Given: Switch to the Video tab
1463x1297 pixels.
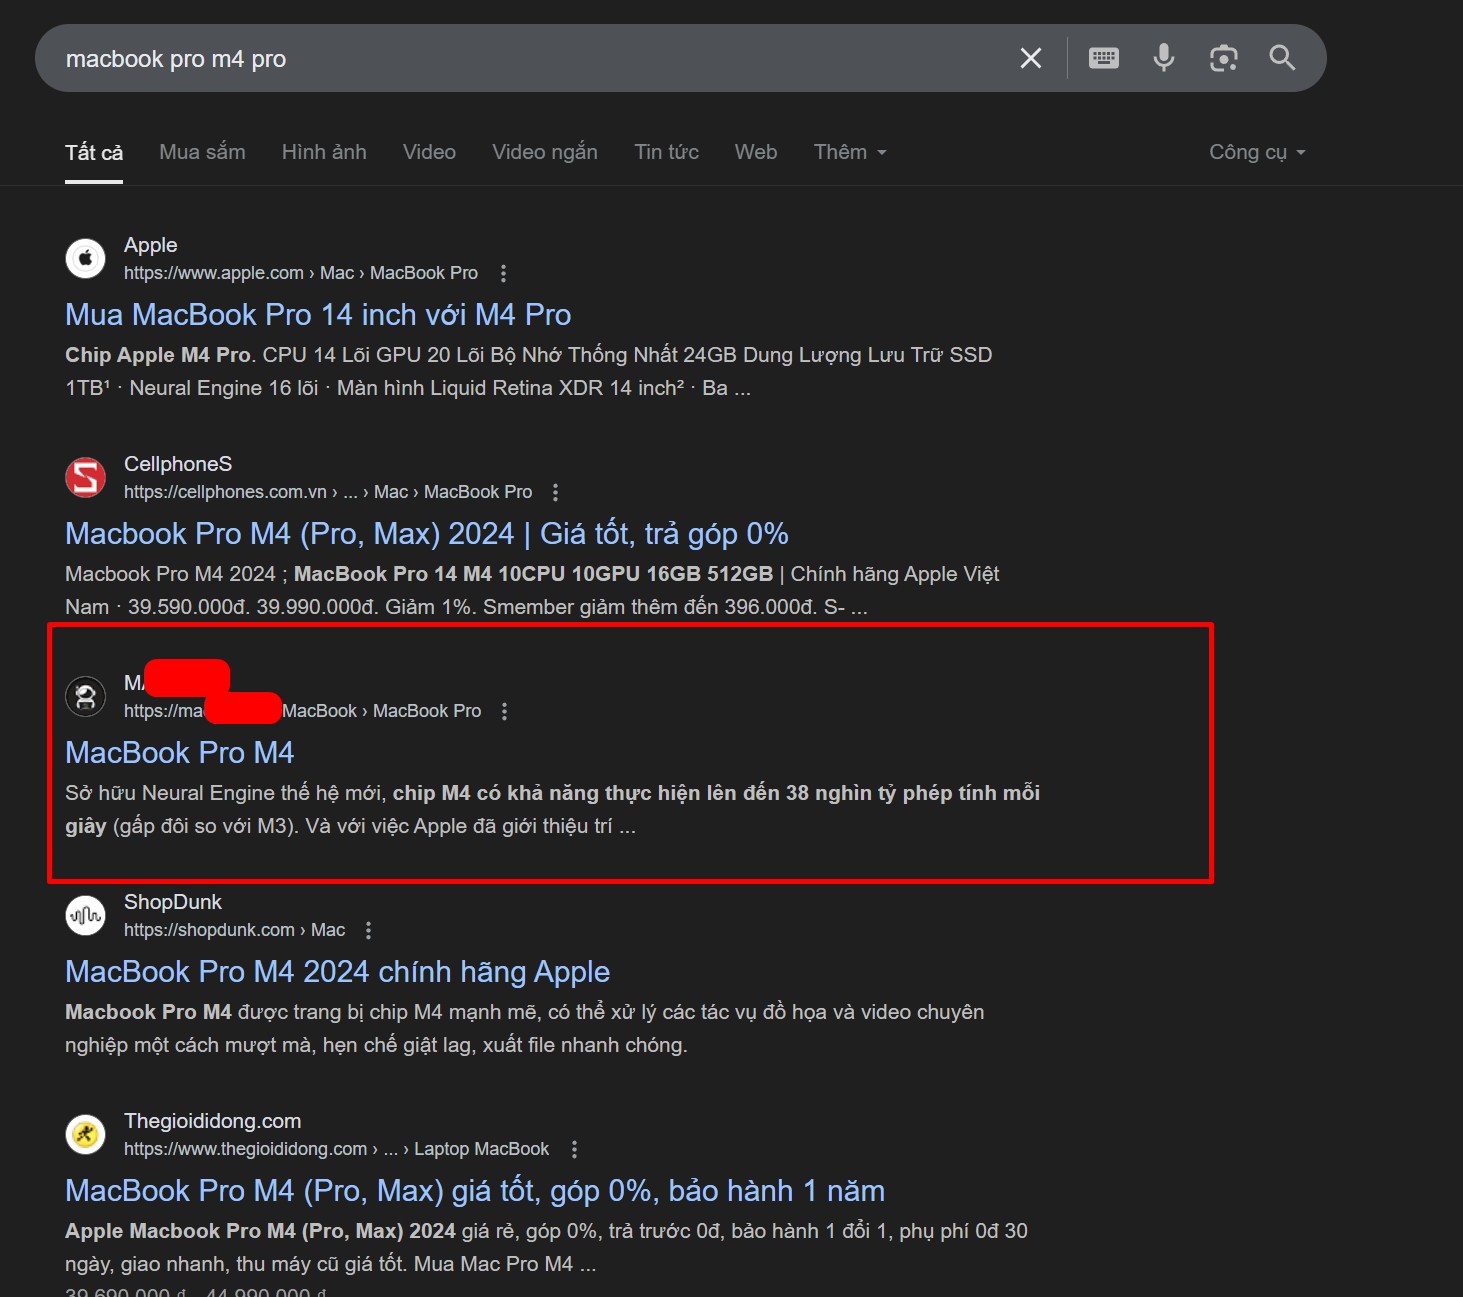Looking at the screenshot, I should pyautogui.click(x=429, y=152).
